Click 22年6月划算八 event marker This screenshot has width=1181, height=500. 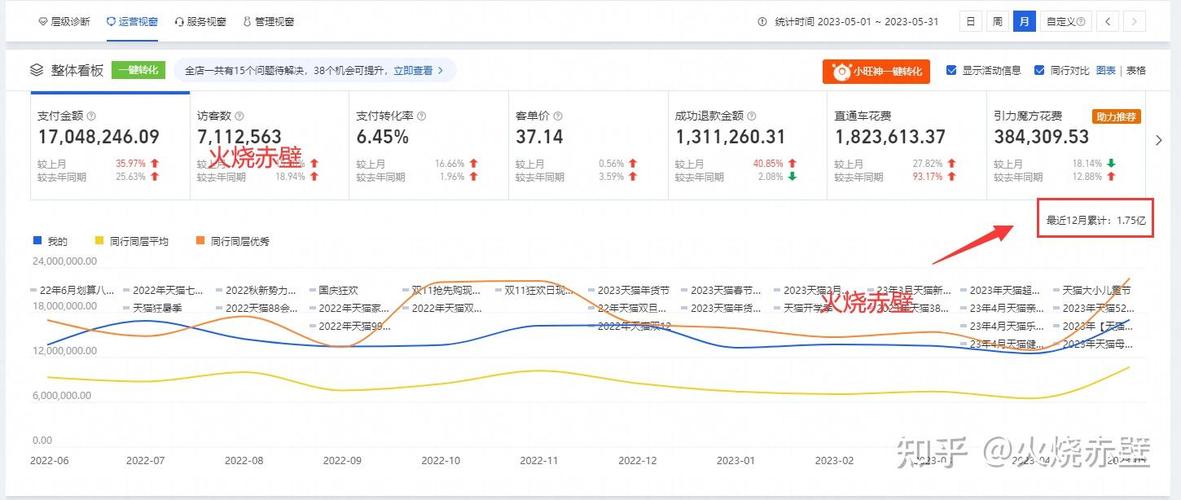73,290
